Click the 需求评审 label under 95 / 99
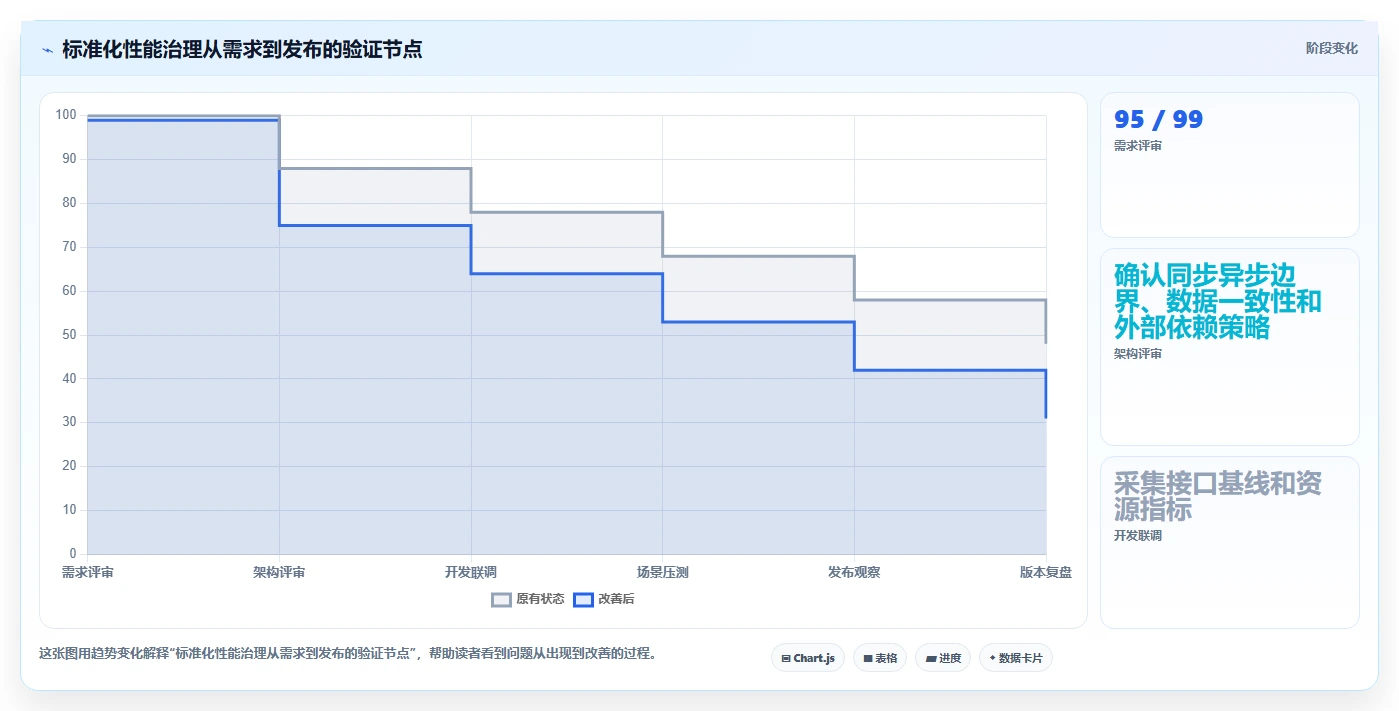 coord(1138,146)
